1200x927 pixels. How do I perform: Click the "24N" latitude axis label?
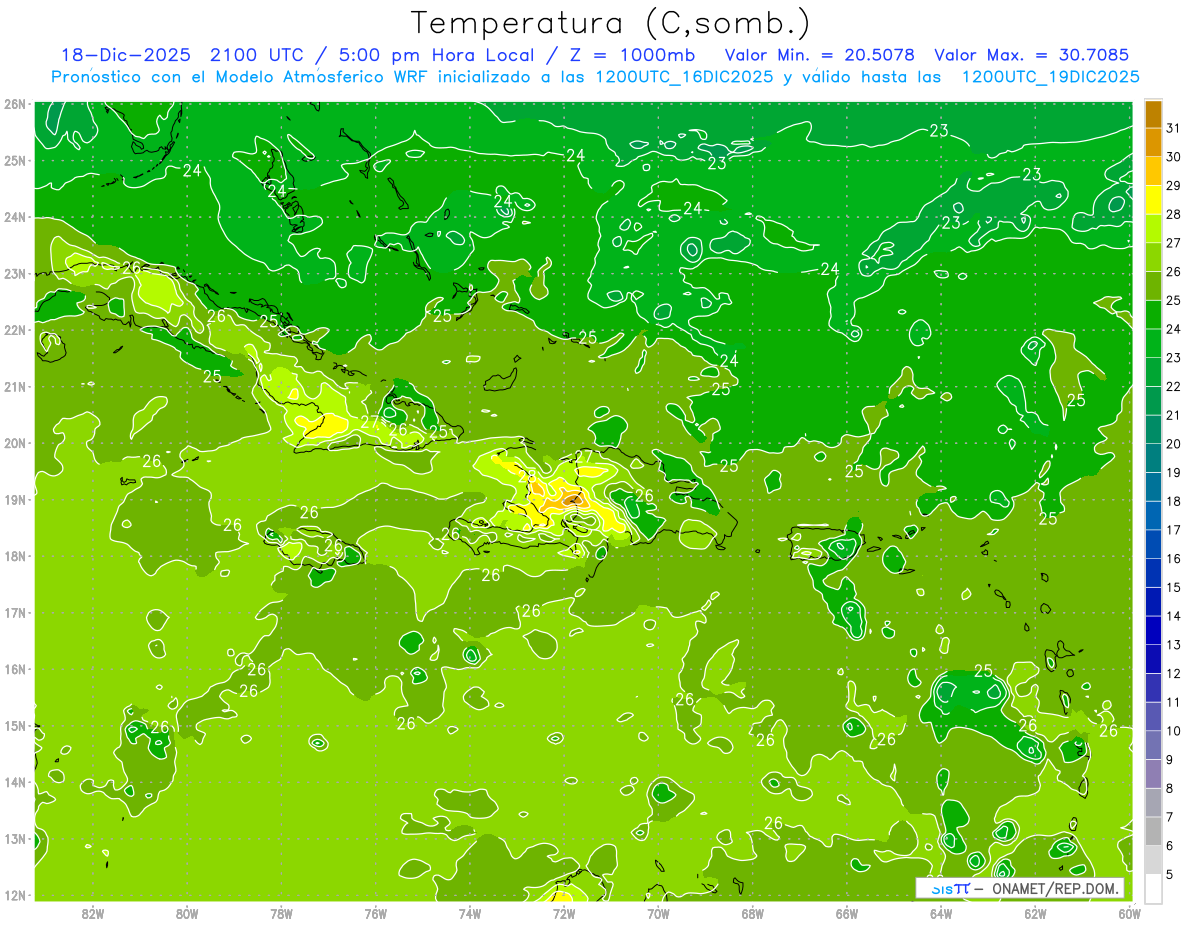(x=15, y=217)
